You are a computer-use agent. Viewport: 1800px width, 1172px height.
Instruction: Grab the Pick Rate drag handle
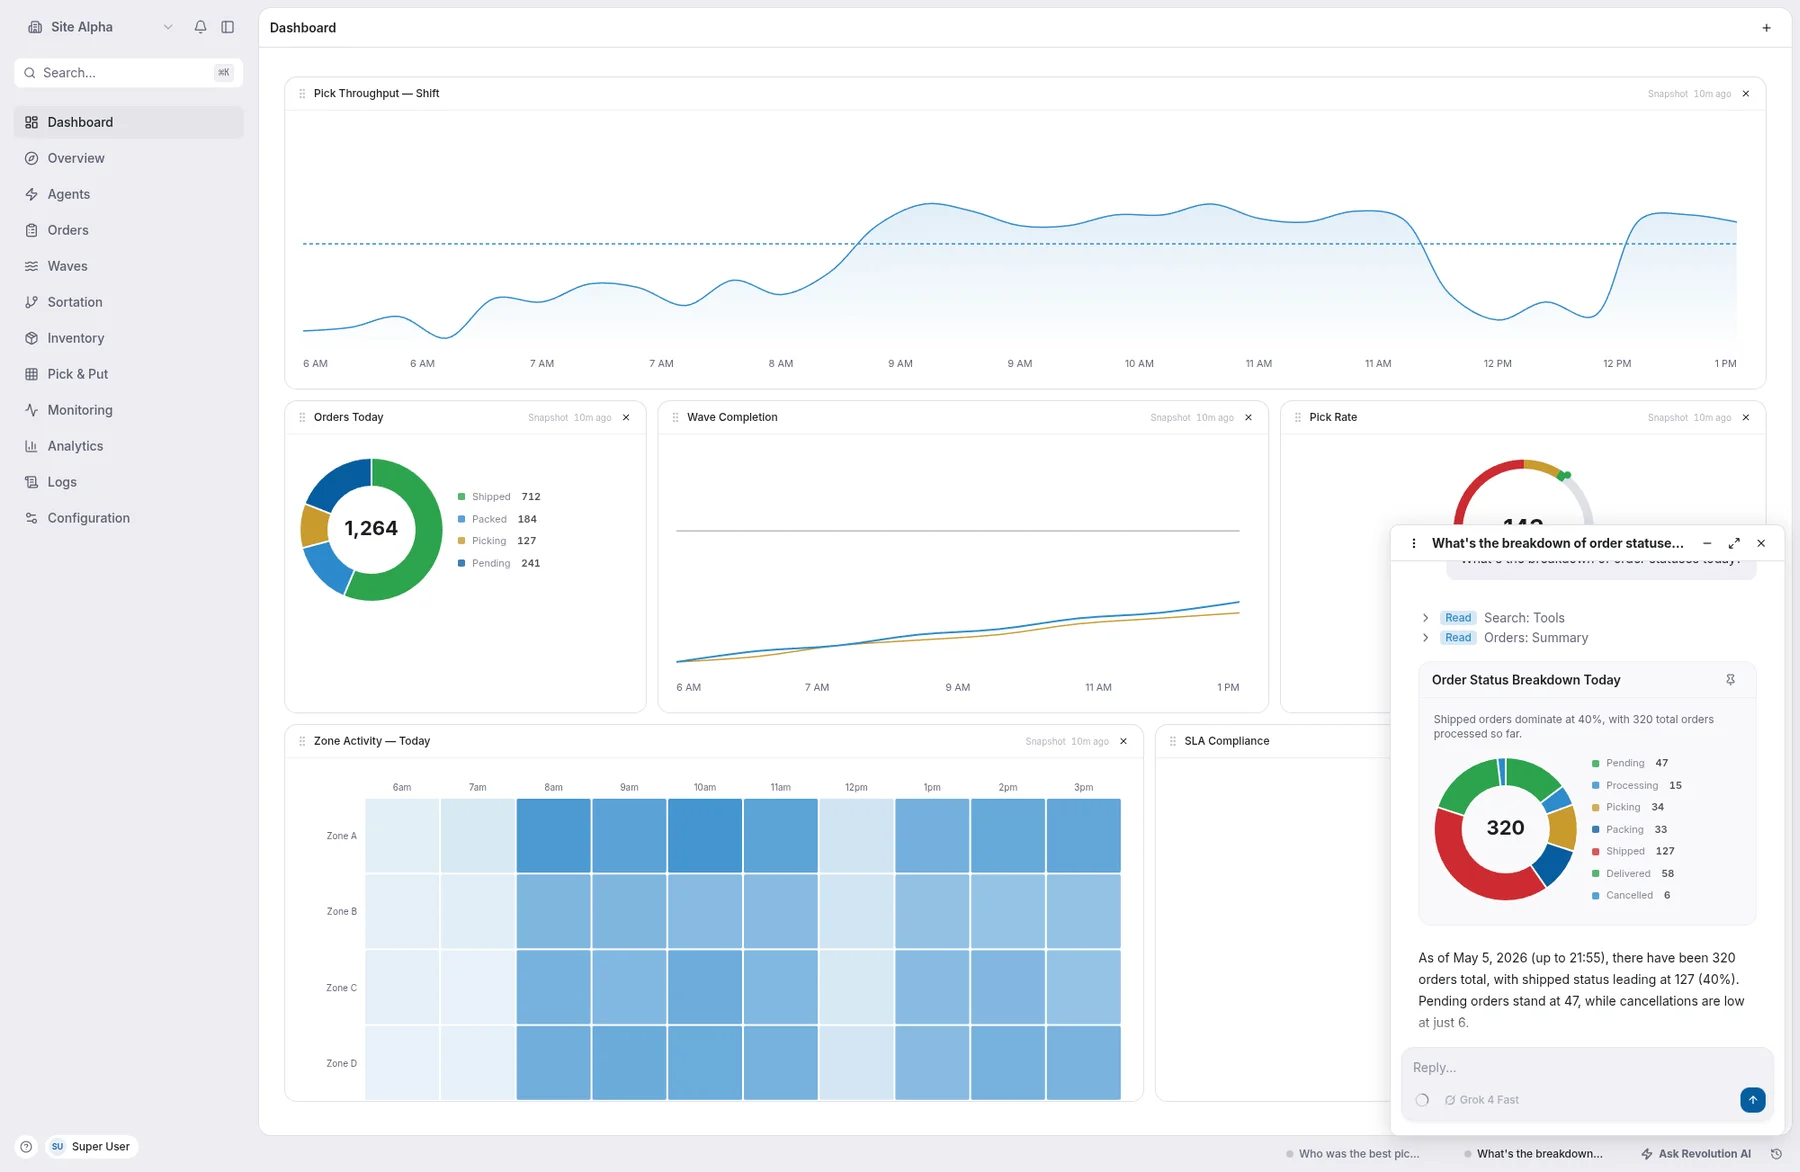(x=1298, y=418)
